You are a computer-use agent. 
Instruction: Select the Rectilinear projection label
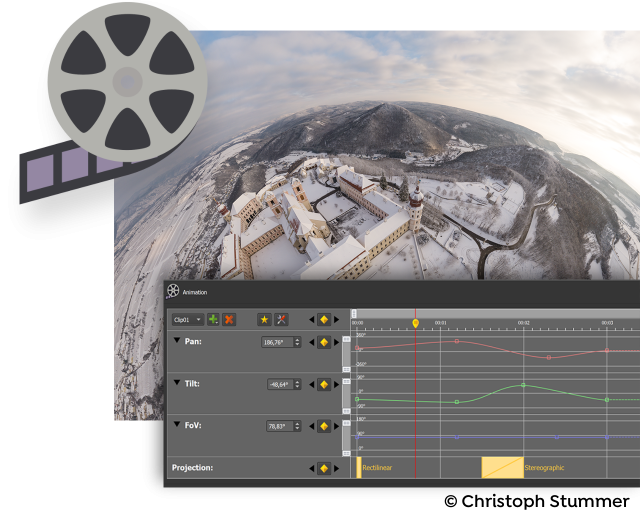click(377, 467)
